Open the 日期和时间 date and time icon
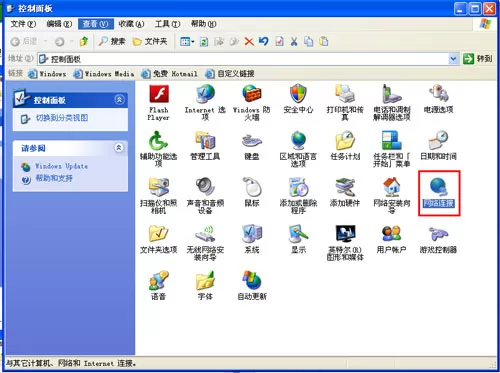The width and height of the screenshot is (500, 373). (438, 146)
